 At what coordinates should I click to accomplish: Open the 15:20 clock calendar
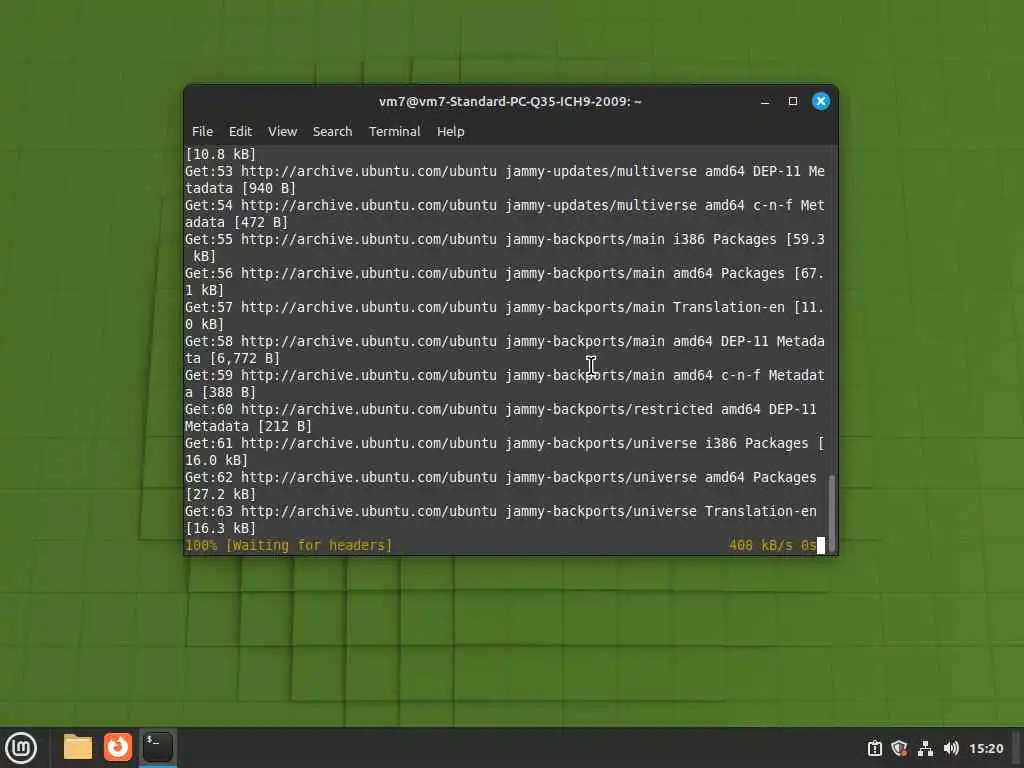point(986,748)
